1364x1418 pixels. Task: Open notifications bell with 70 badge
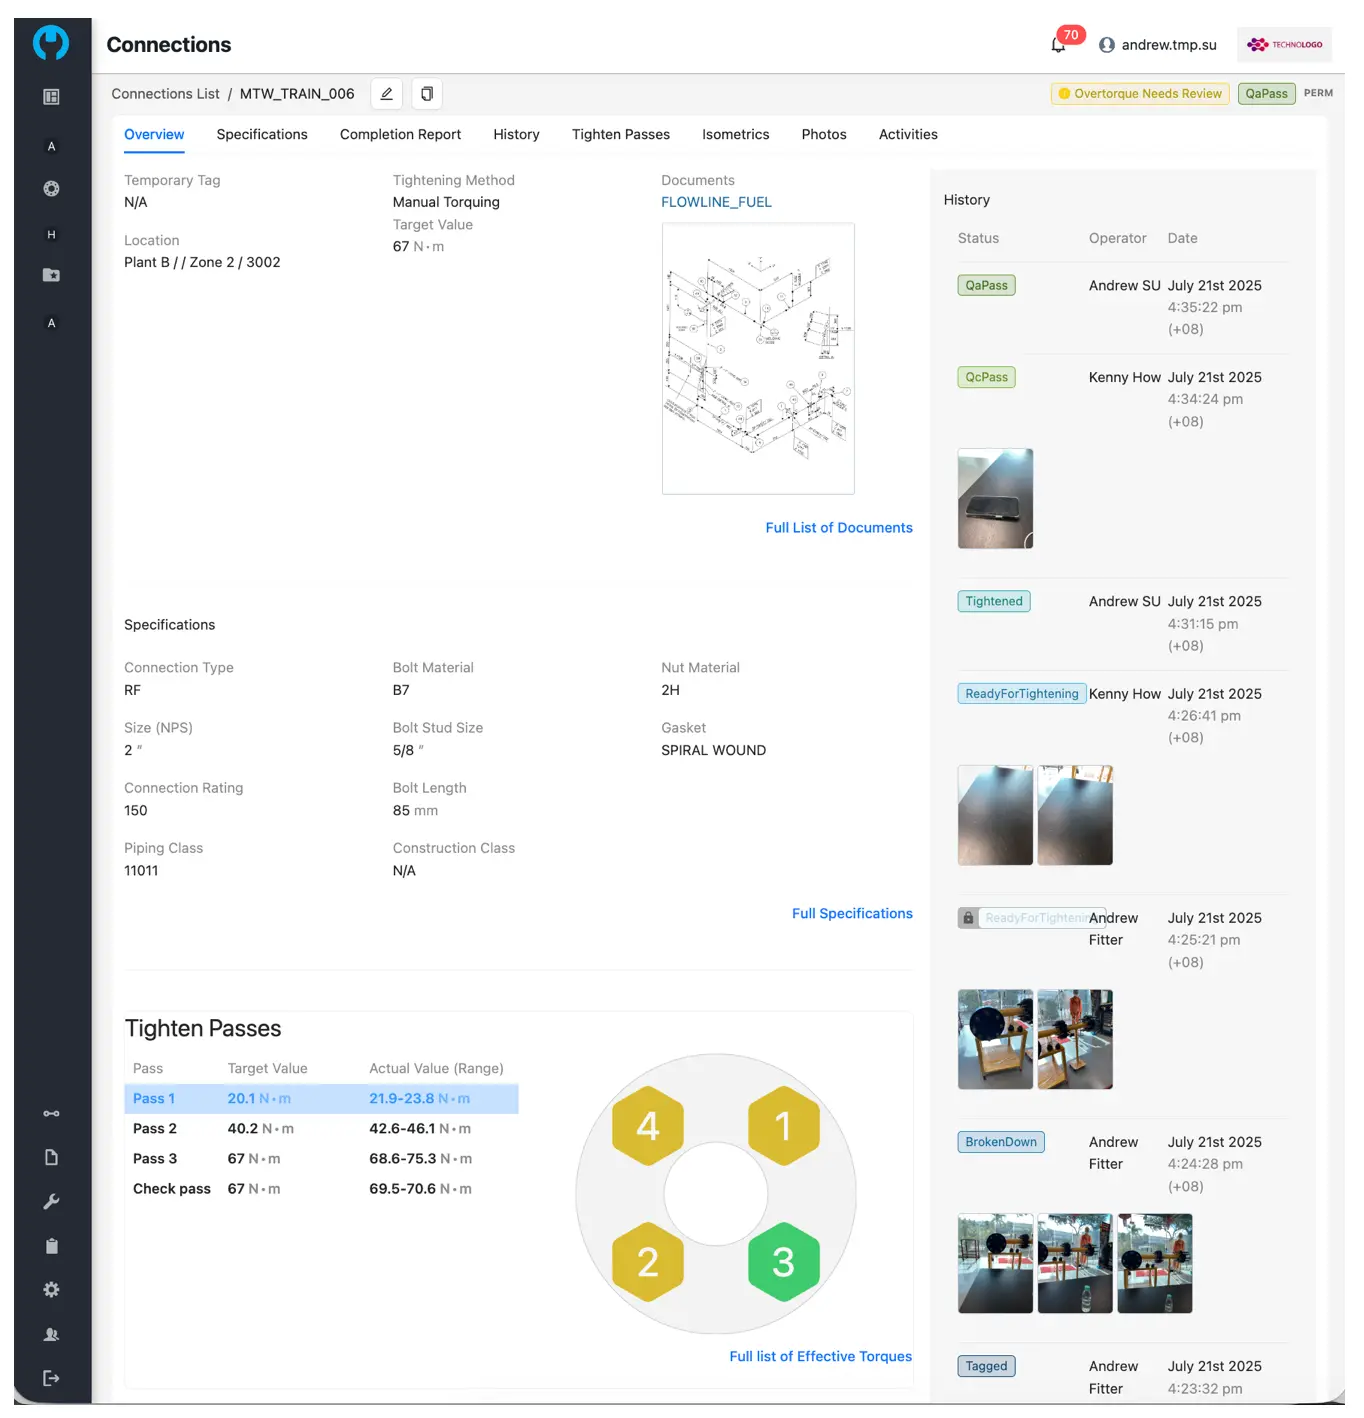tap(1058, 45)
